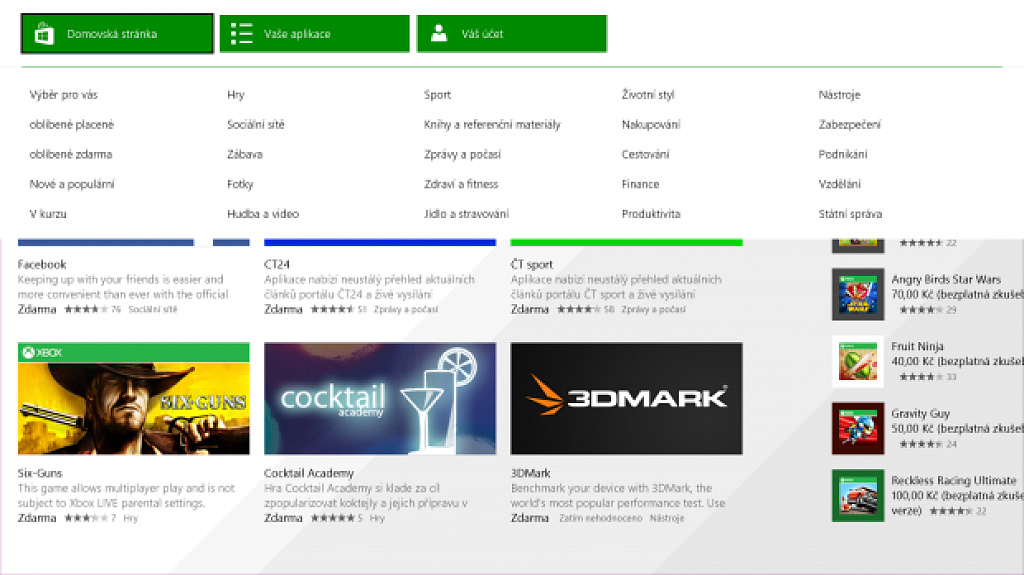Open the Hry category

click(236, 95)
